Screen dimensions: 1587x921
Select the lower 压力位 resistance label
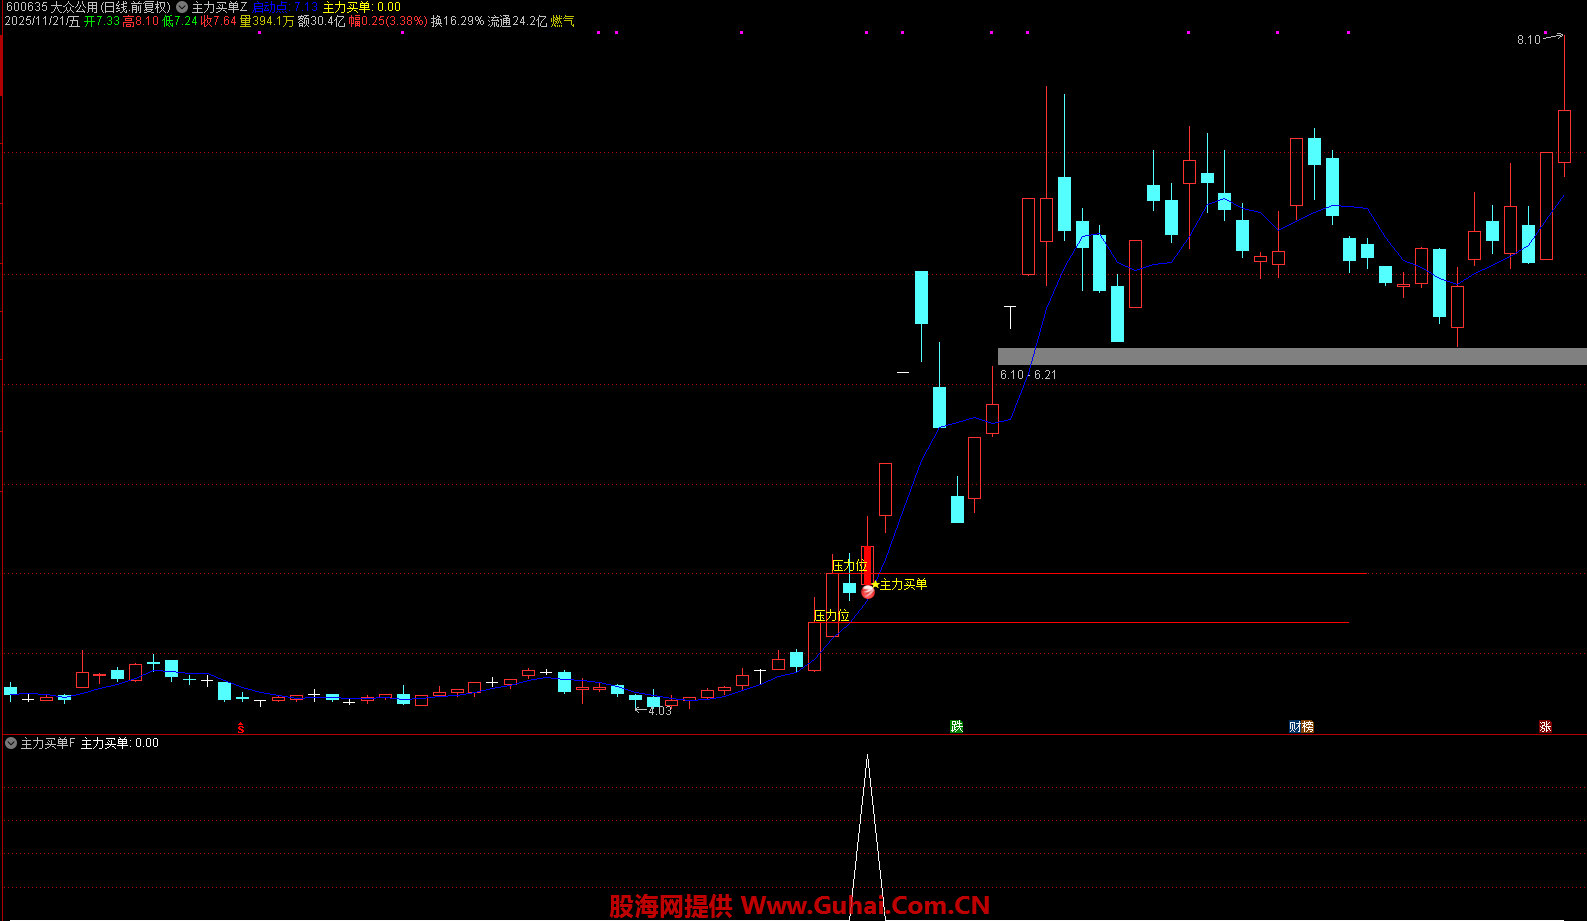(x=831, y=616)
